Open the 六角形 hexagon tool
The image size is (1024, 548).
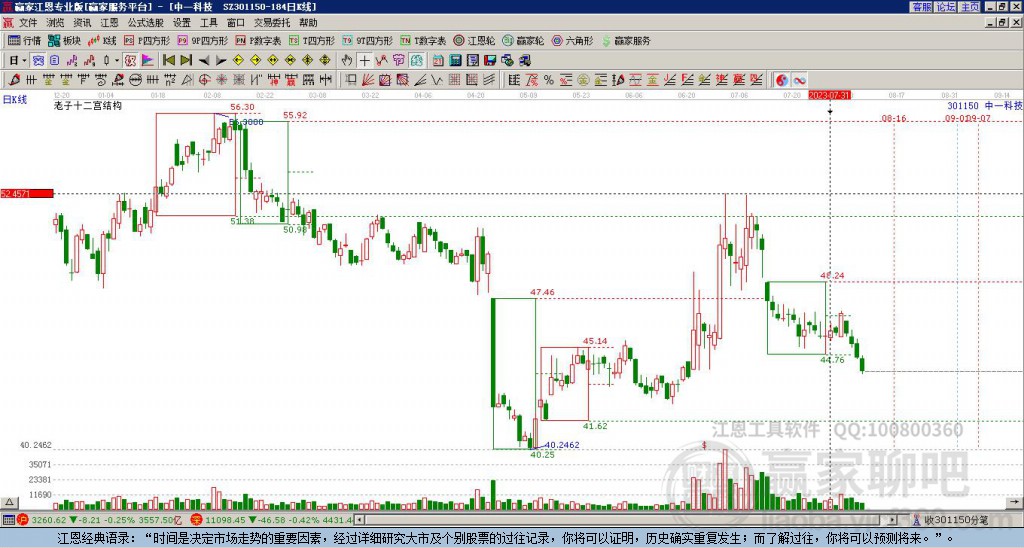tap(573, 40)
